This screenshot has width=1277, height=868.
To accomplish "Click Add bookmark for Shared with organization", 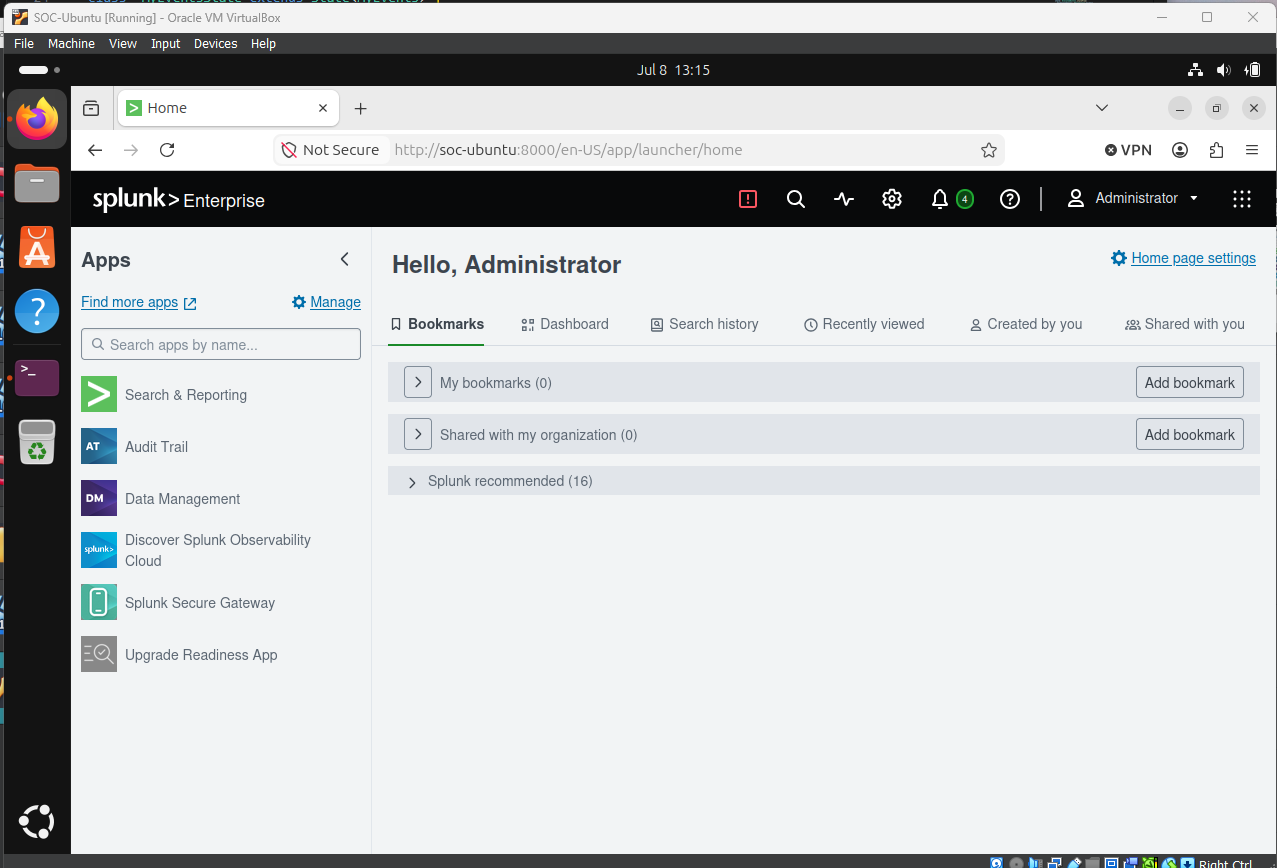I will coord(1190,434).
